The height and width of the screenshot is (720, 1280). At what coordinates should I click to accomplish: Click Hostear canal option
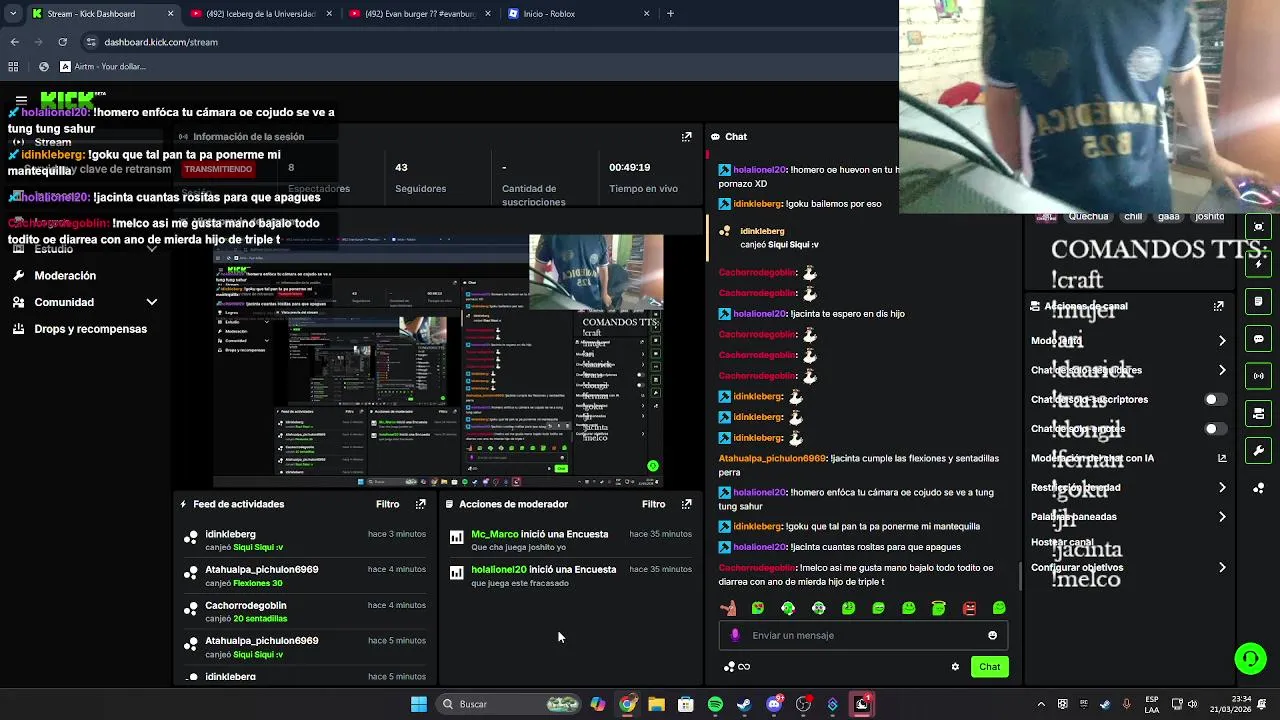click(1062, 542)
